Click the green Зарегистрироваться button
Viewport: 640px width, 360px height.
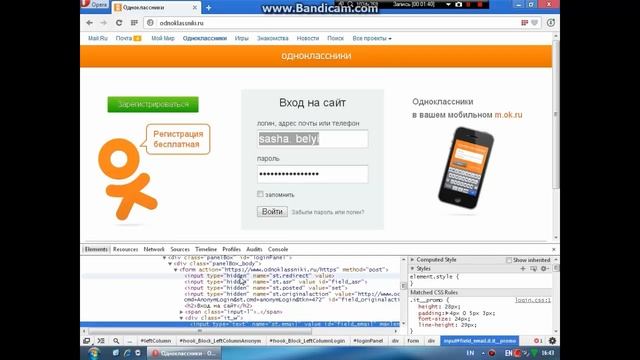(x=153, y=104)
